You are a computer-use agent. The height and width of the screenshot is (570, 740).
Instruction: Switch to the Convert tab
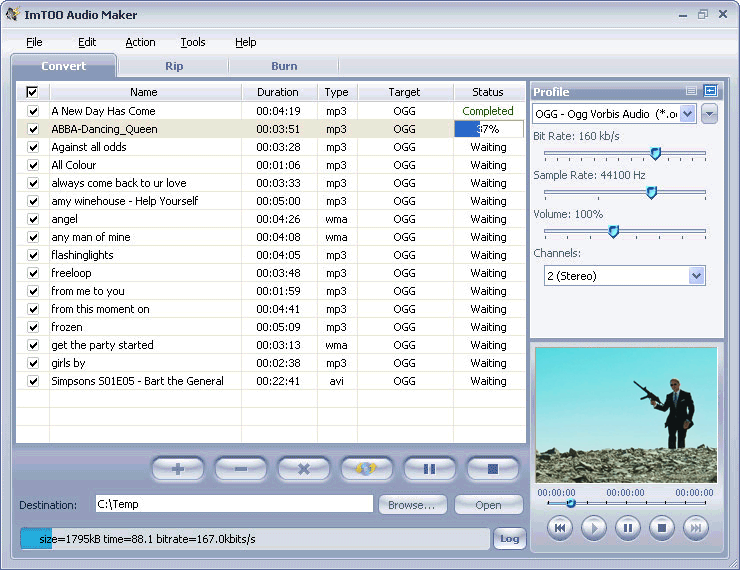pos(63,66)
